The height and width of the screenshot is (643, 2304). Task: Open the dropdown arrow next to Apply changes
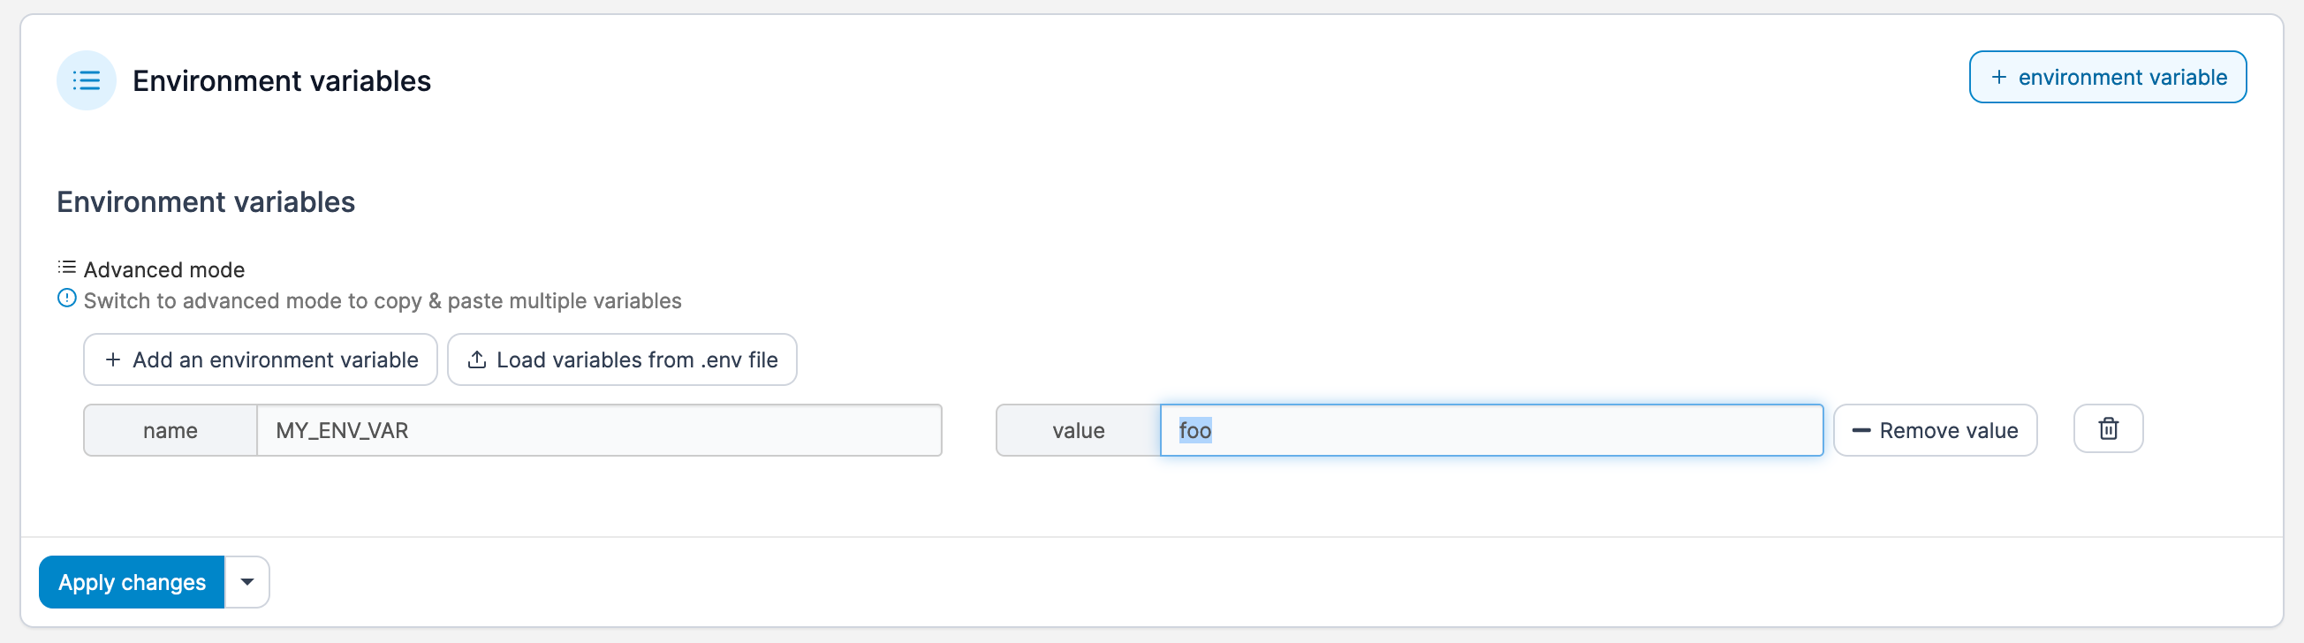click(x=247, y=582)
